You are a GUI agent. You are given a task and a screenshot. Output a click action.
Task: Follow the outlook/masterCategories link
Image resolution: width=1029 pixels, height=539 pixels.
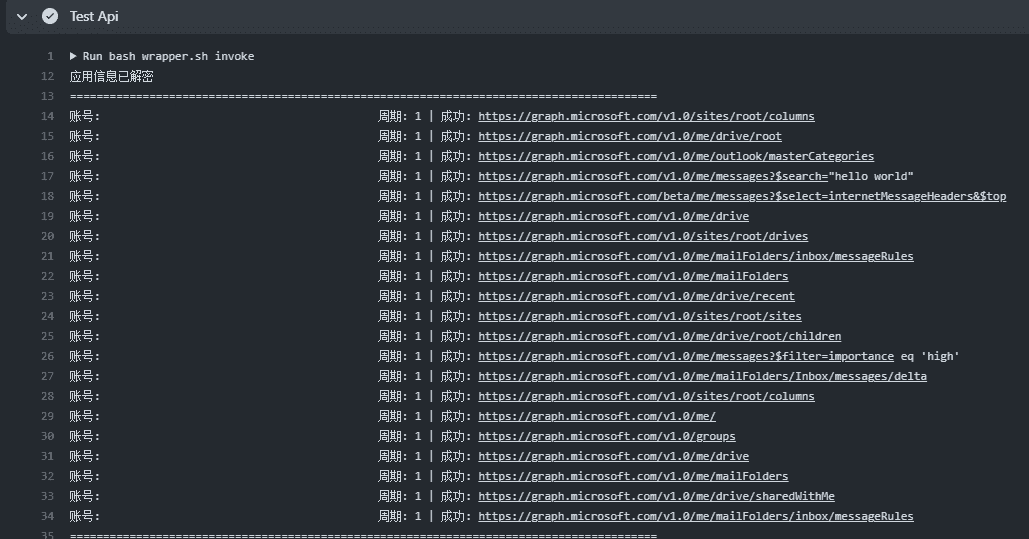point(675,156)
